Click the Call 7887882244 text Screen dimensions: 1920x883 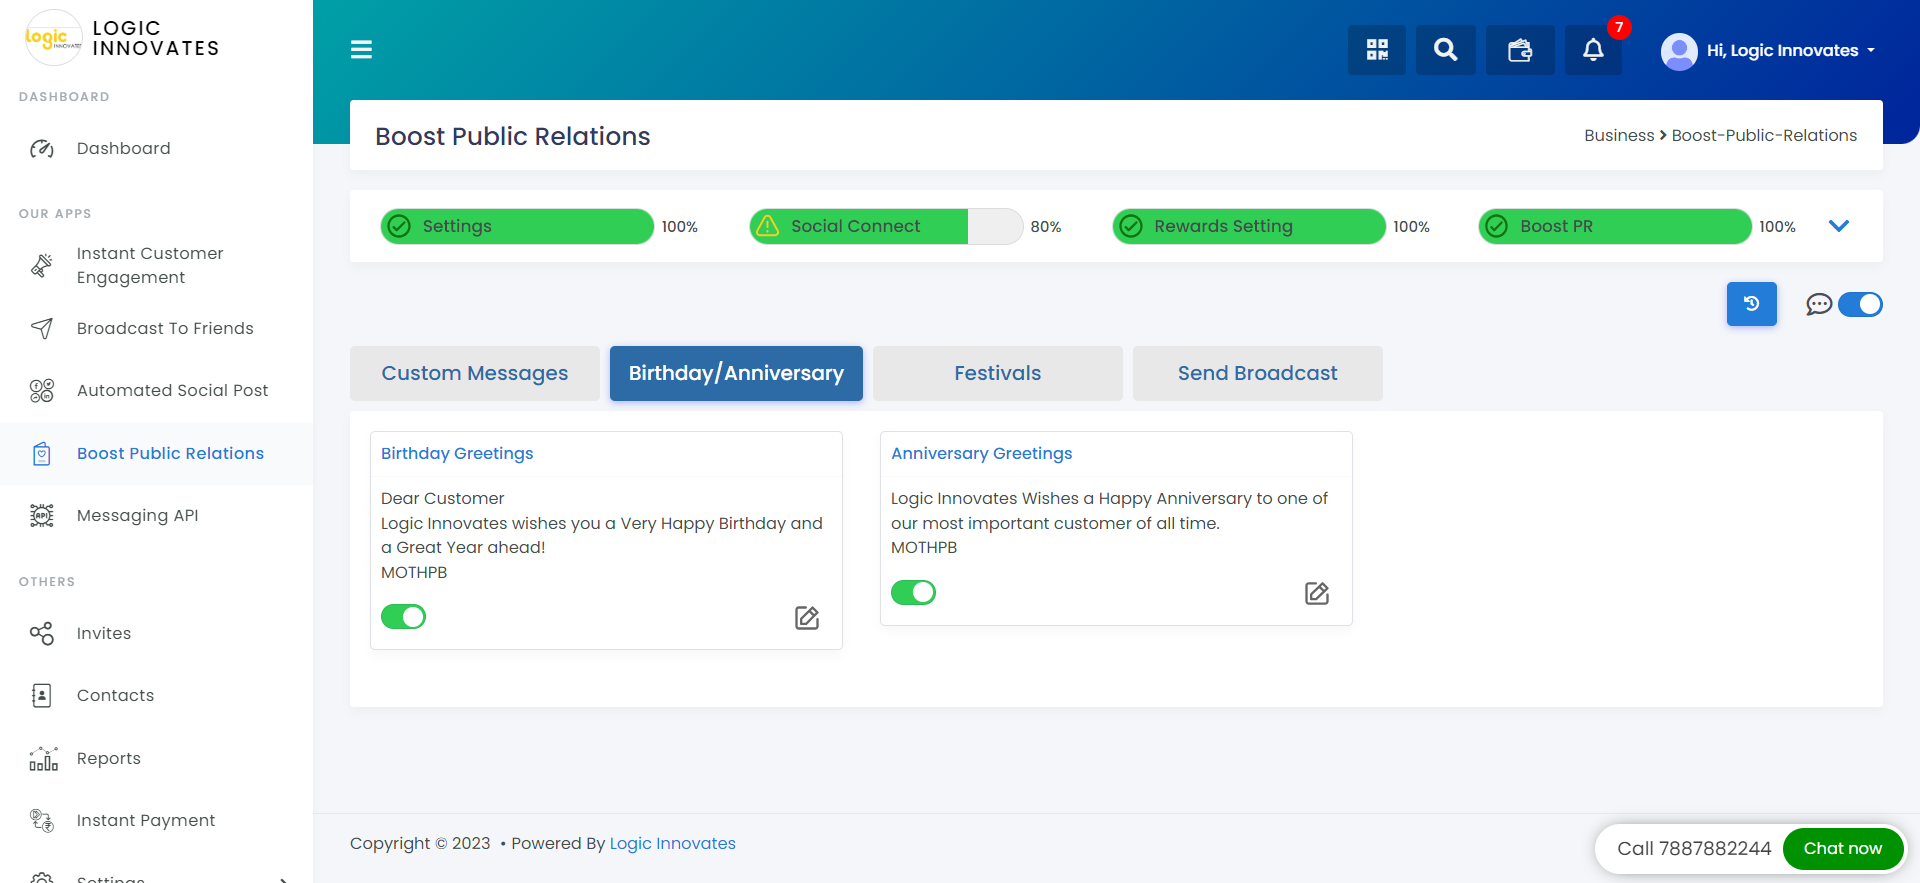1694,849
